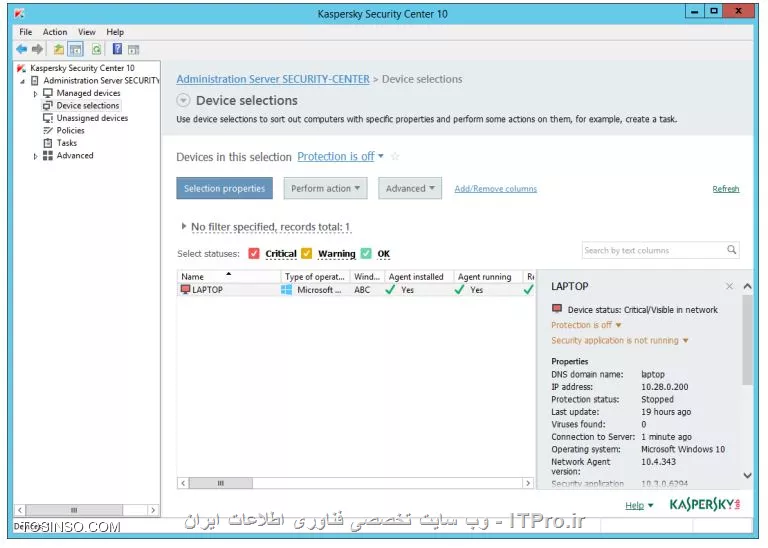Viewport: 768px width, 548px height.
Task: Click the red device status icon in the details panel
Action: tap(556, 309)
